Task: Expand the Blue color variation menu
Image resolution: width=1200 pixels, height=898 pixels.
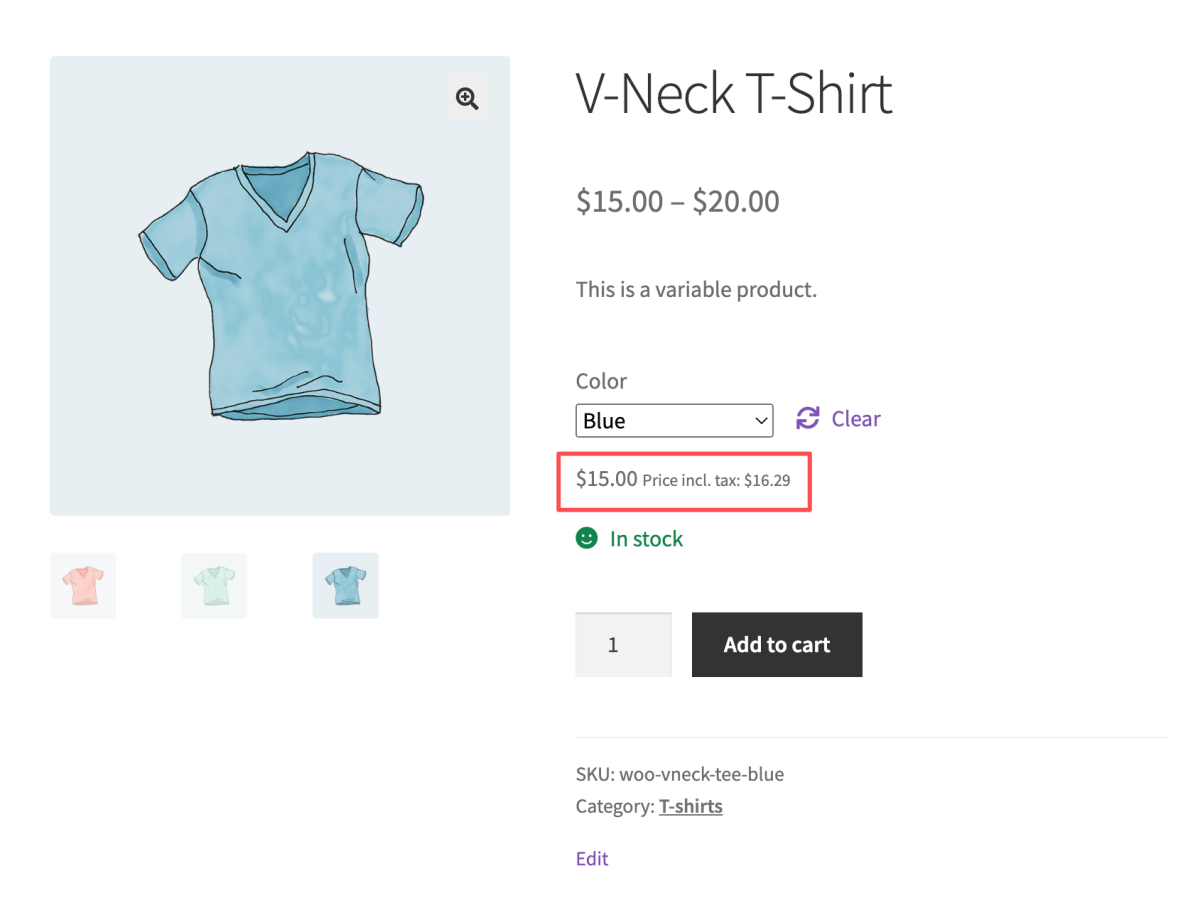Action: click(674, 420)
